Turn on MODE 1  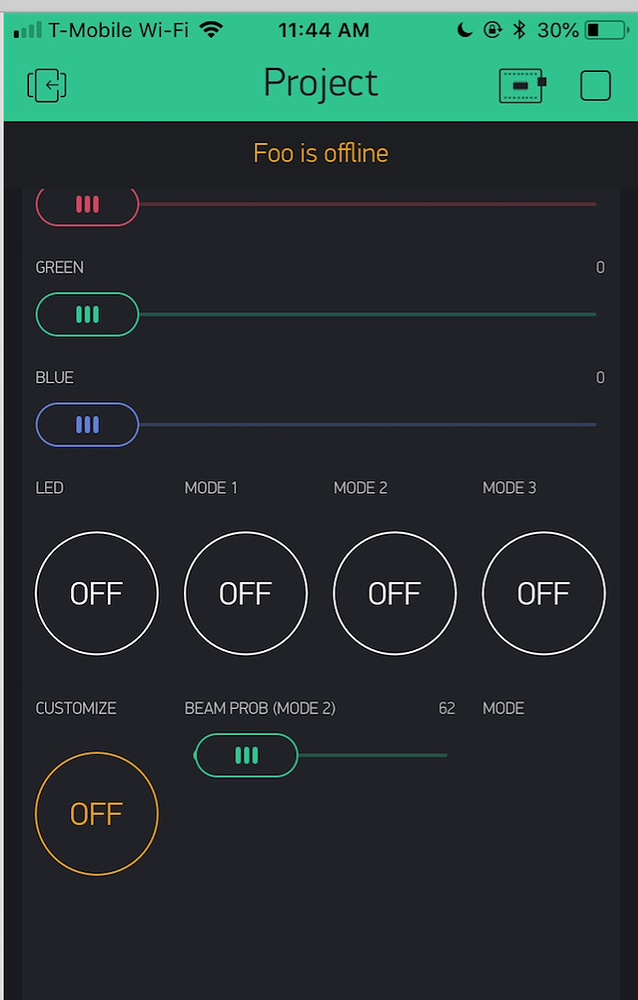[x=245, y=593]
